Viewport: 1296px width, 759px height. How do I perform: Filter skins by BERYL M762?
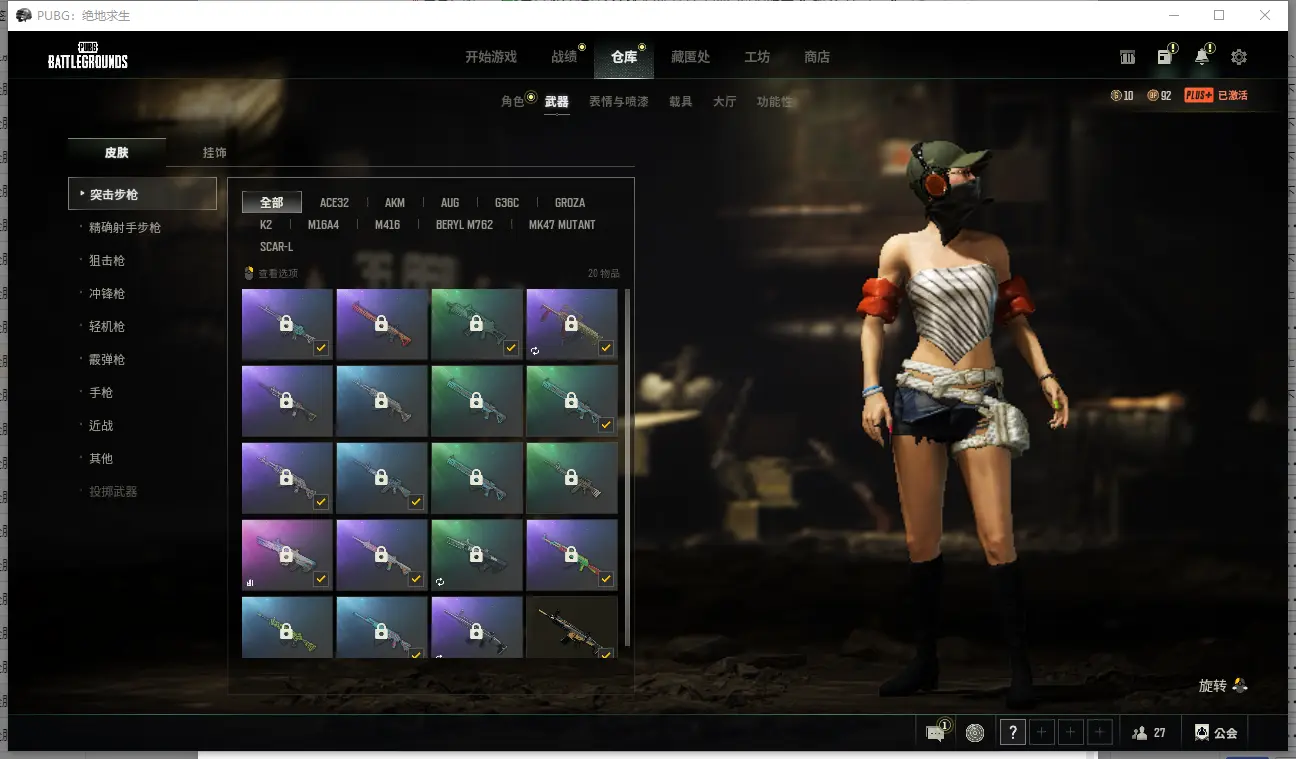point(464,225)
